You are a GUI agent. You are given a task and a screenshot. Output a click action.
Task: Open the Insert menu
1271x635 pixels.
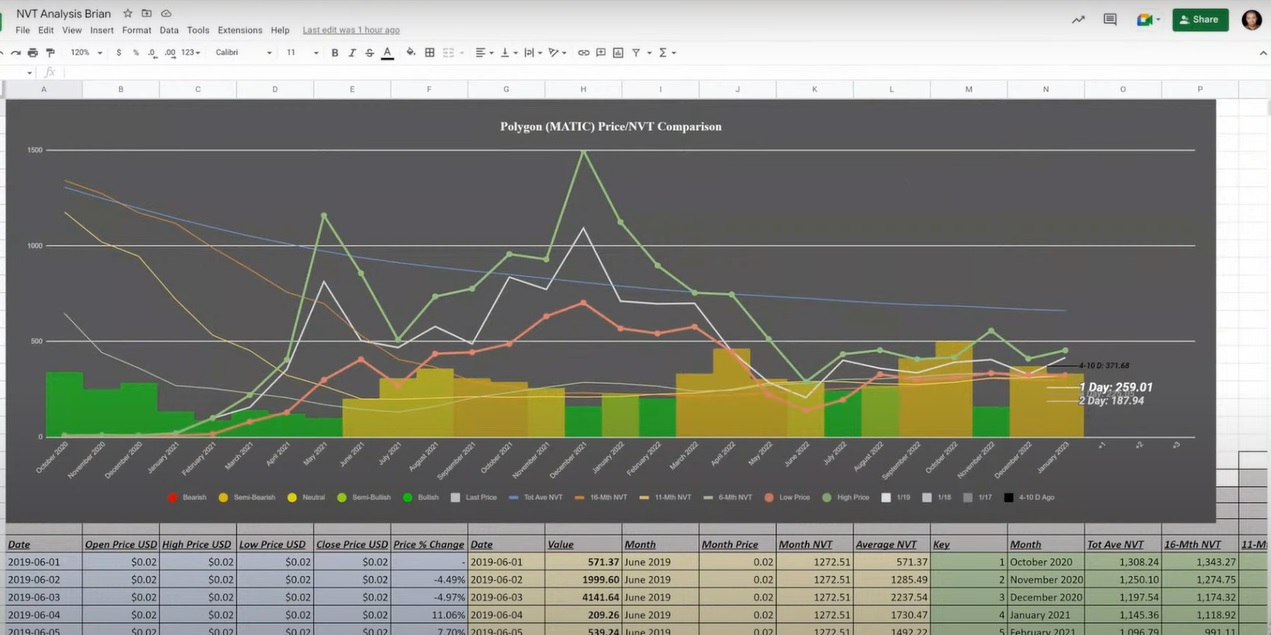click(x=102, y=30)
